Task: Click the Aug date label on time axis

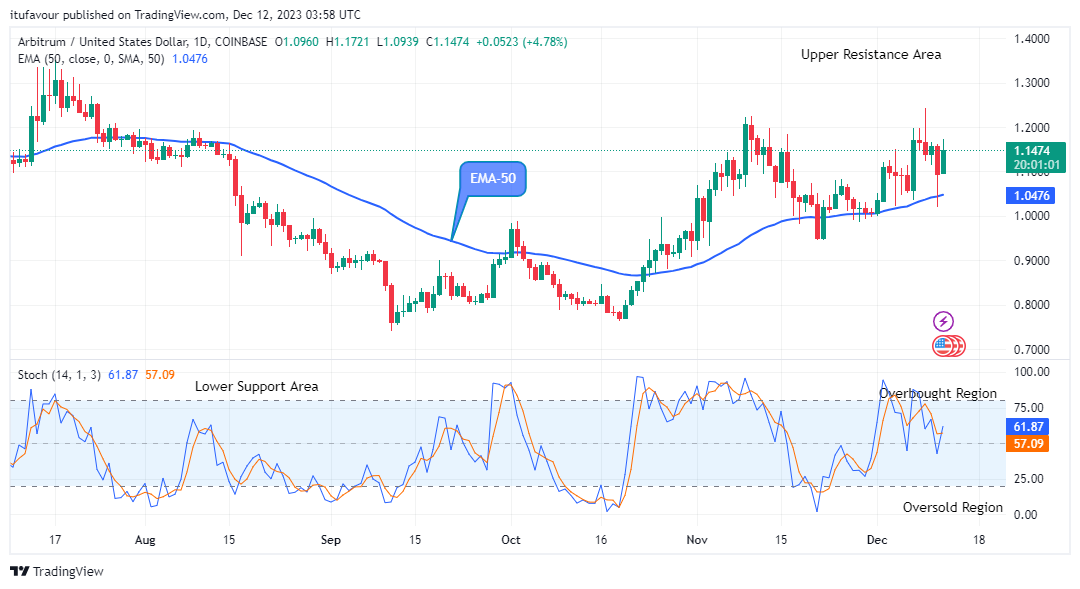Action: click(145, 540)
